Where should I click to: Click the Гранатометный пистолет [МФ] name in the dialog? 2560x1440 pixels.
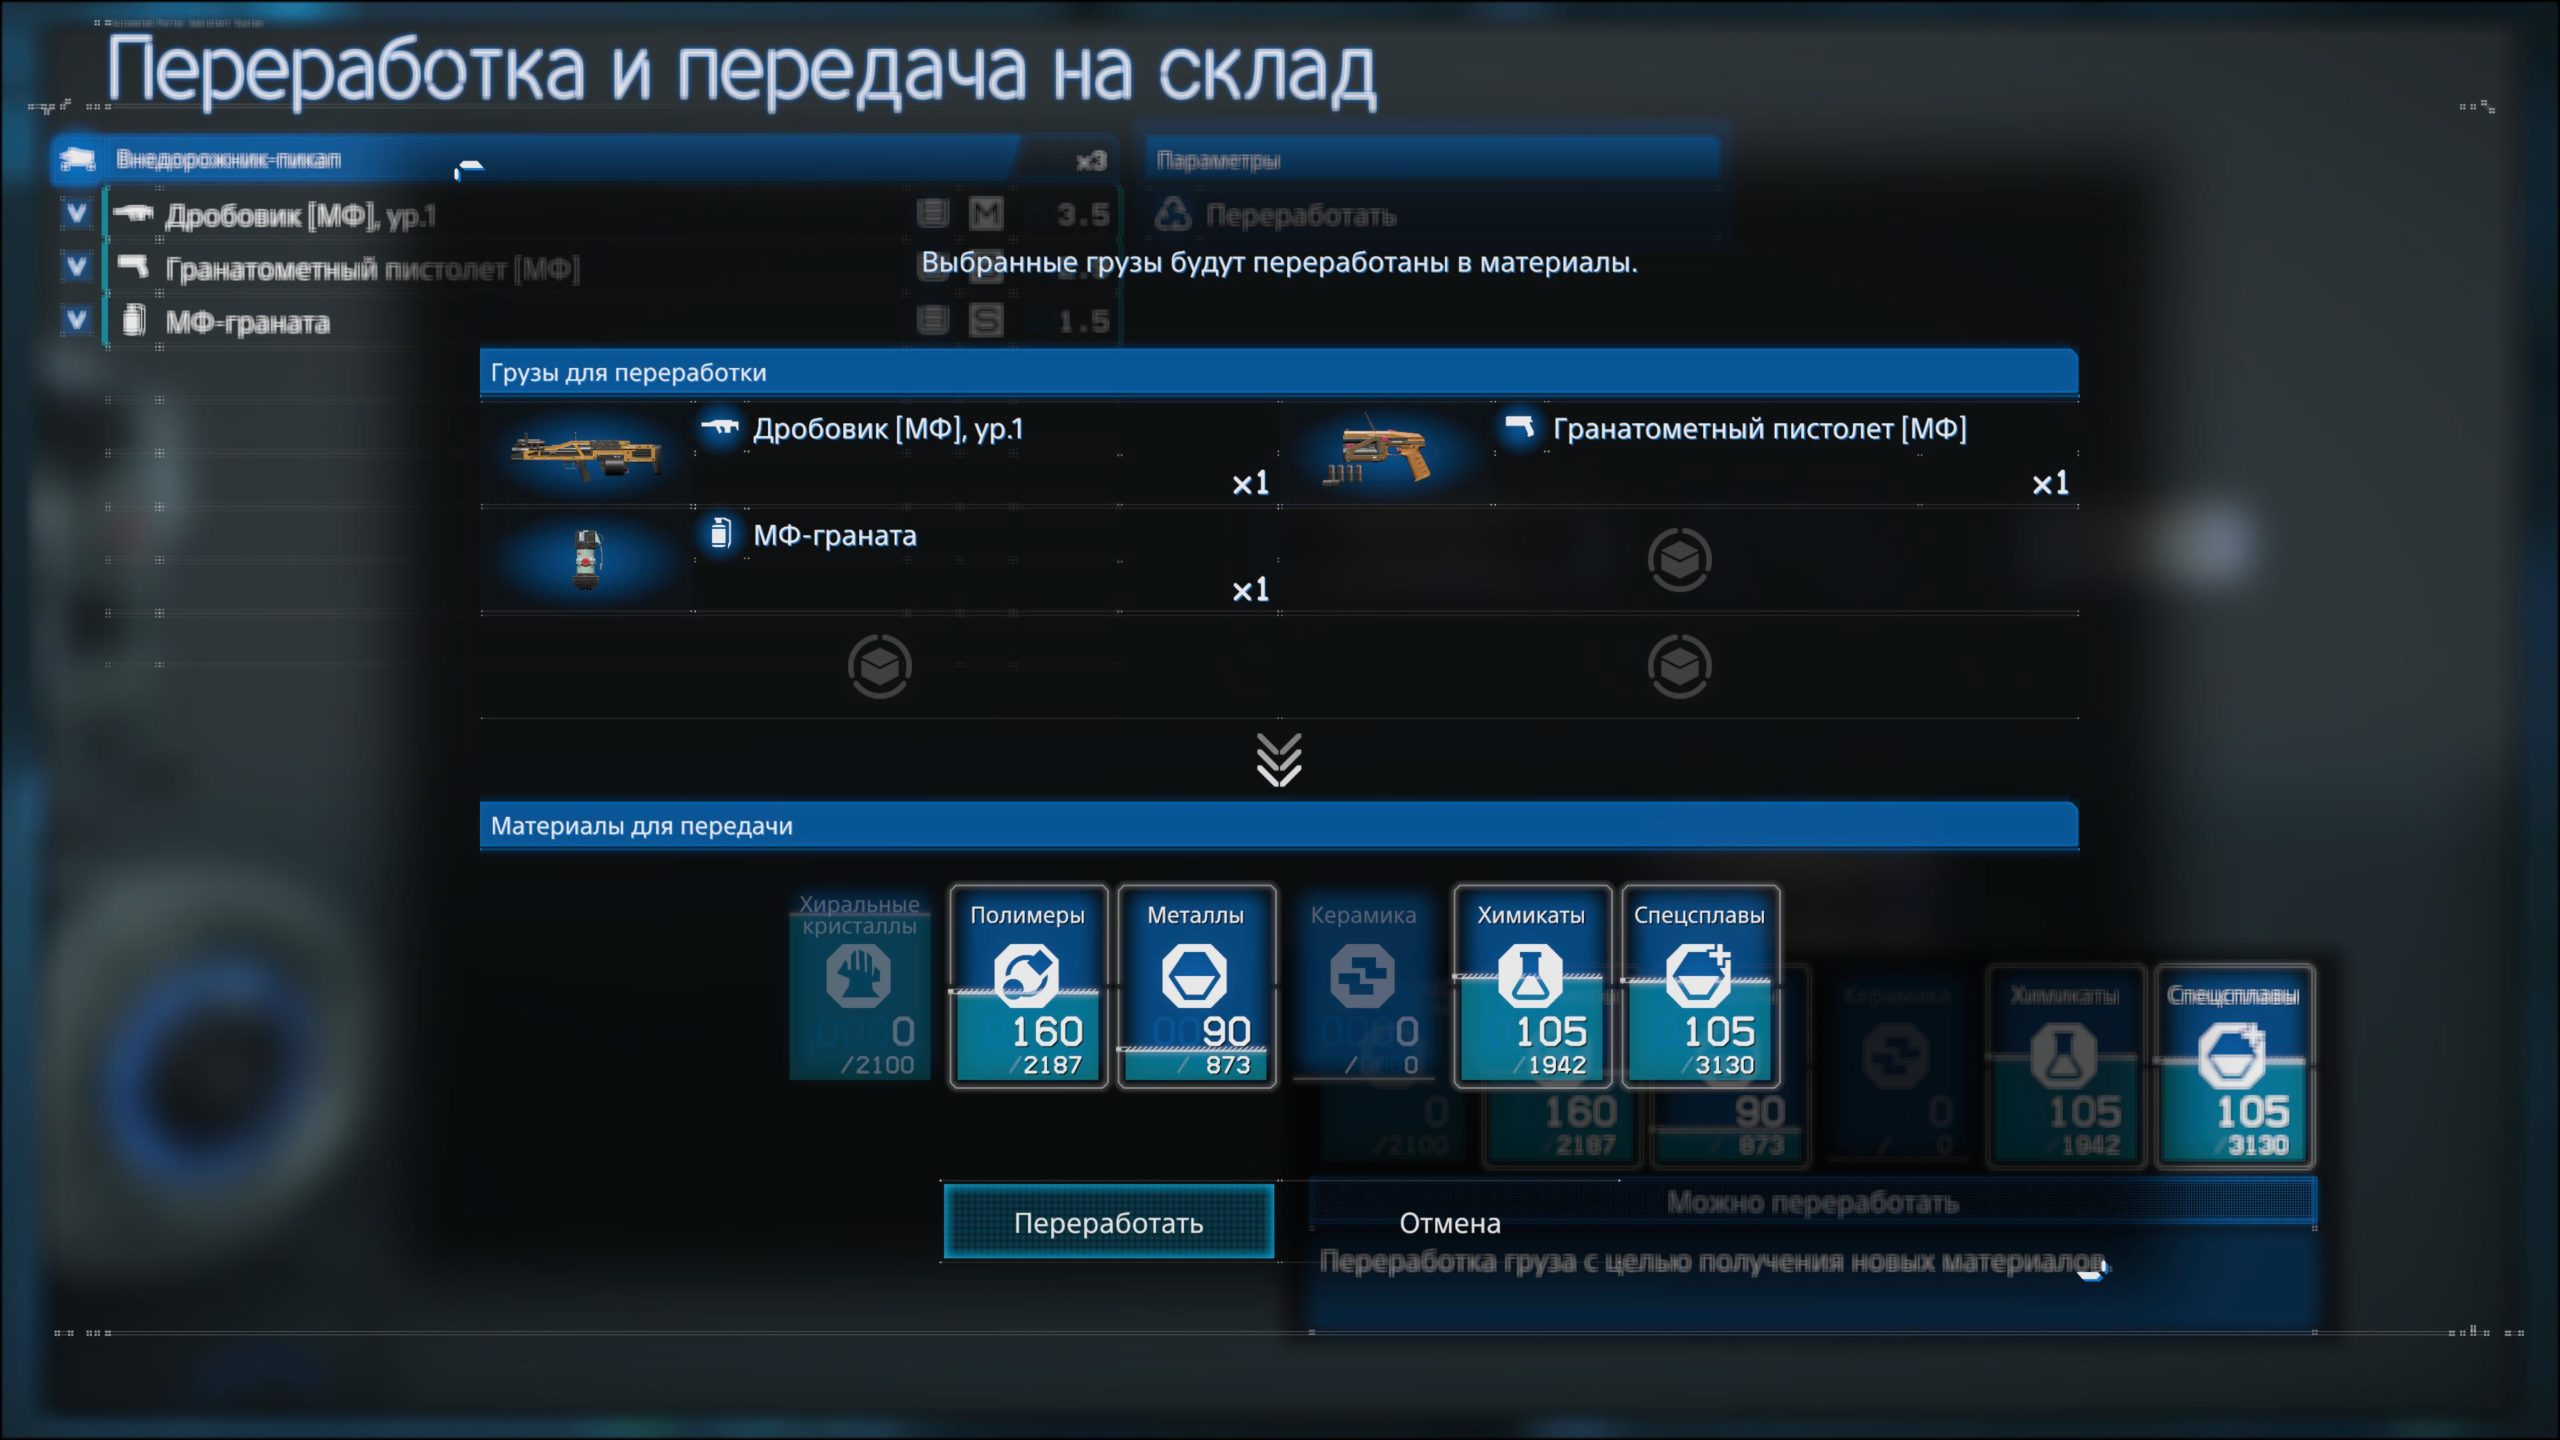point(1760,429)
